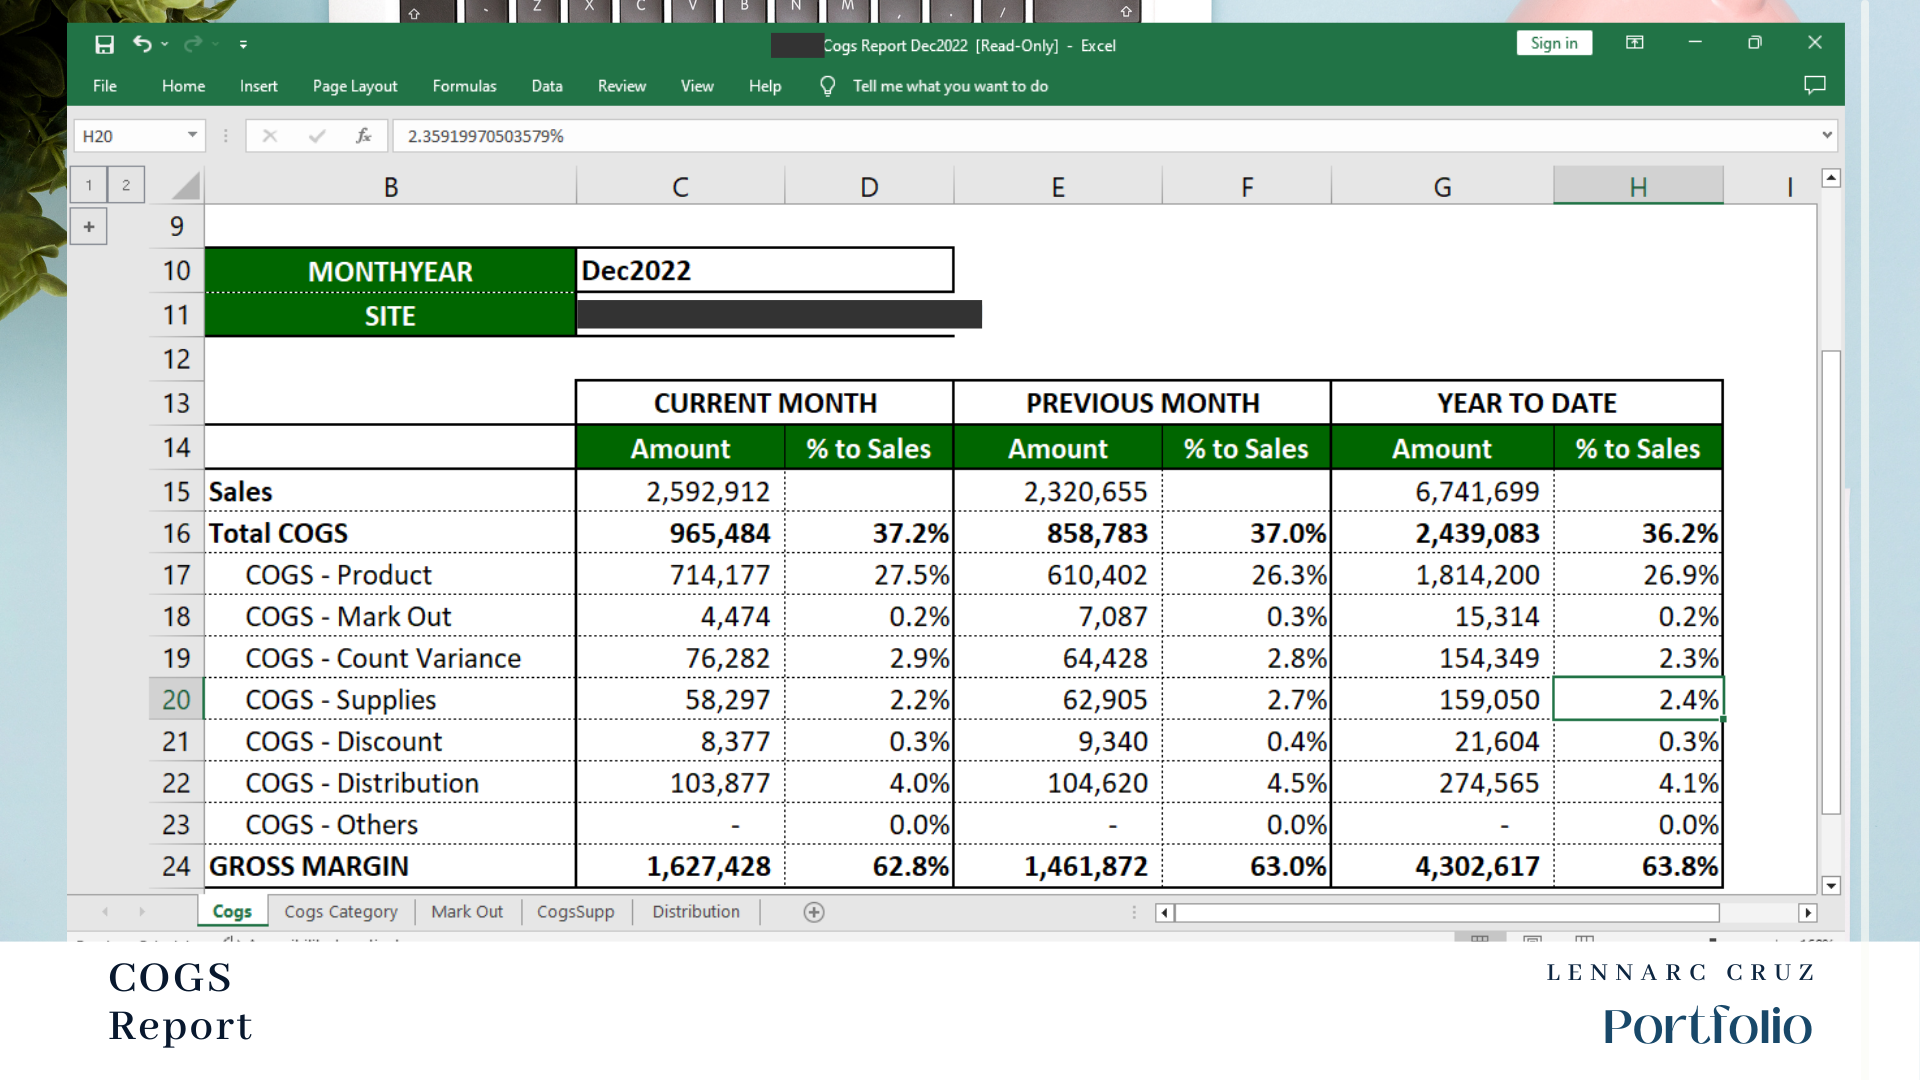The height and width of the screenshot is (1080, 1920).
Task: Click the horizontal scrollbar thumb
Action: click(1447, 912)
